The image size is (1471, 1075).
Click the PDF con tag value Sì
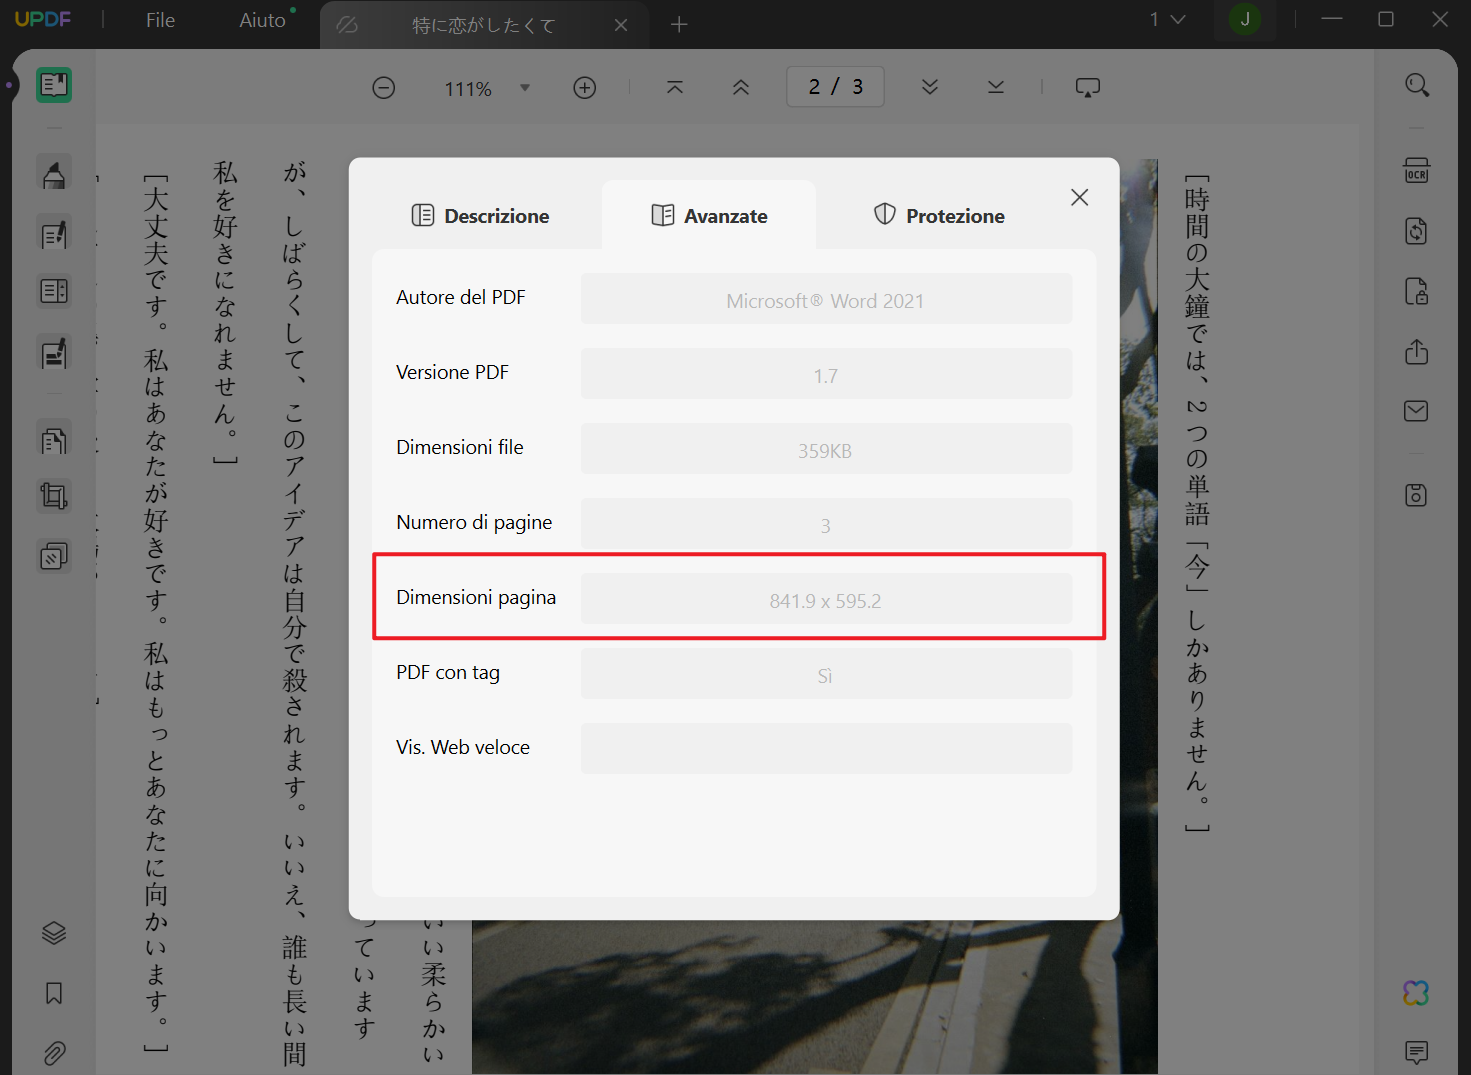tap(826, 674)
